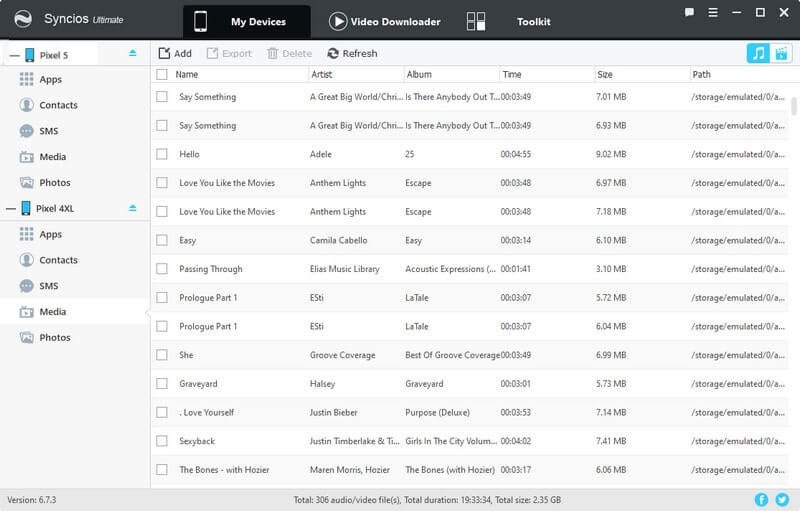The height and width of the screenshot is (511, 800).
Task: Check the Hello by Adele row
Action: tap(162, 154)
